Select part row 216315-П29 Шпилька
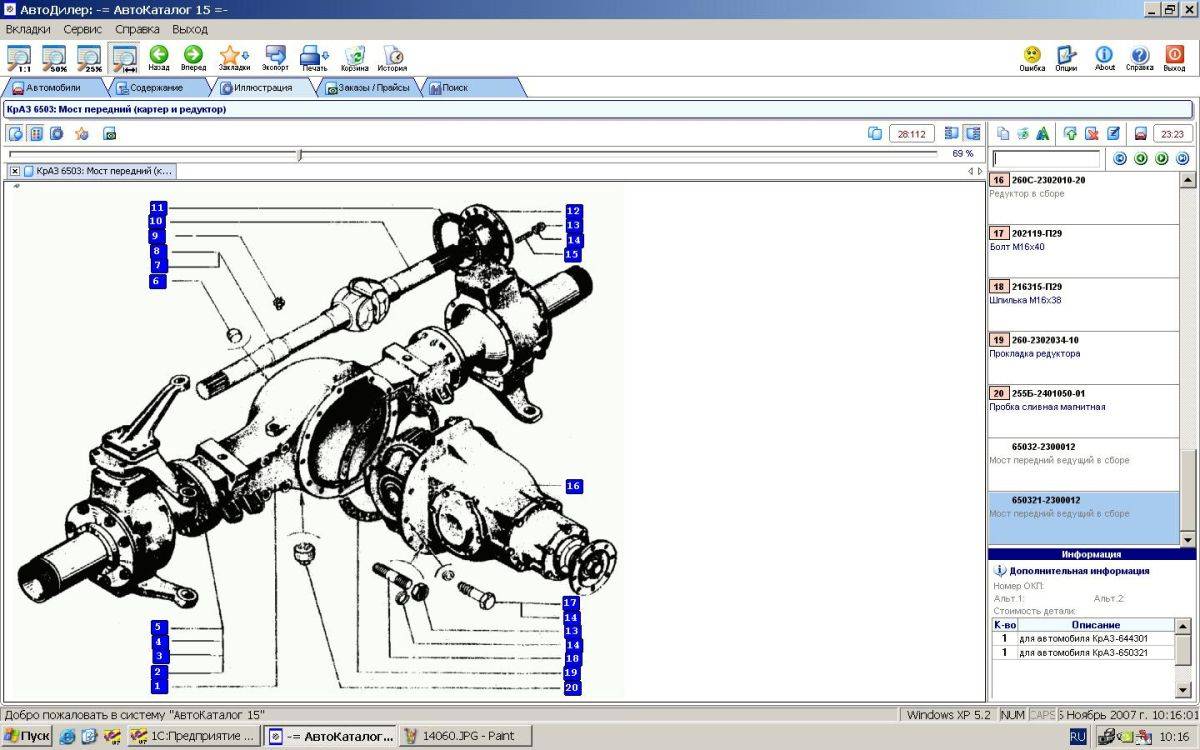 (1084, 305)
